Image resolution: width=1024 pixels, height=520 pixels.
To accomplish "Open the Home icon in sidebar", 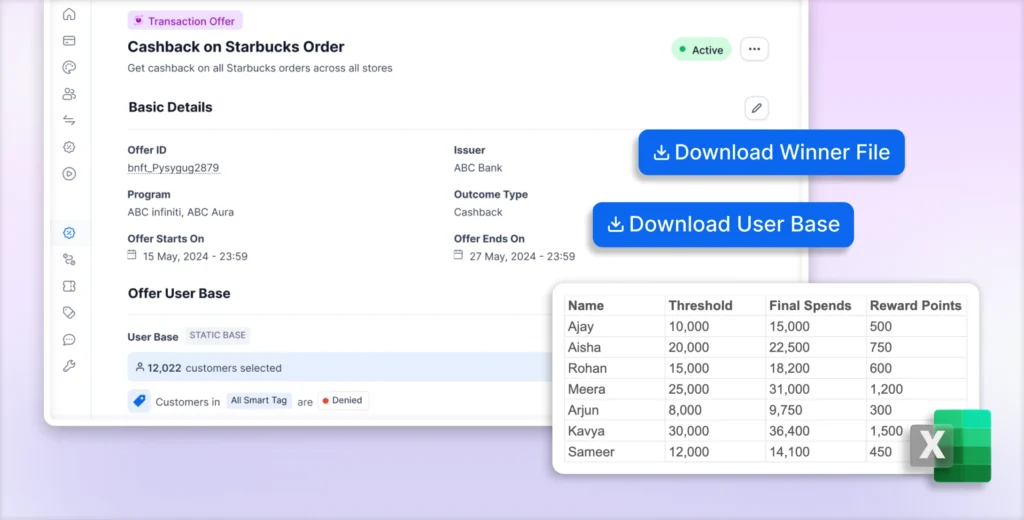I will (x=69, y=14).
